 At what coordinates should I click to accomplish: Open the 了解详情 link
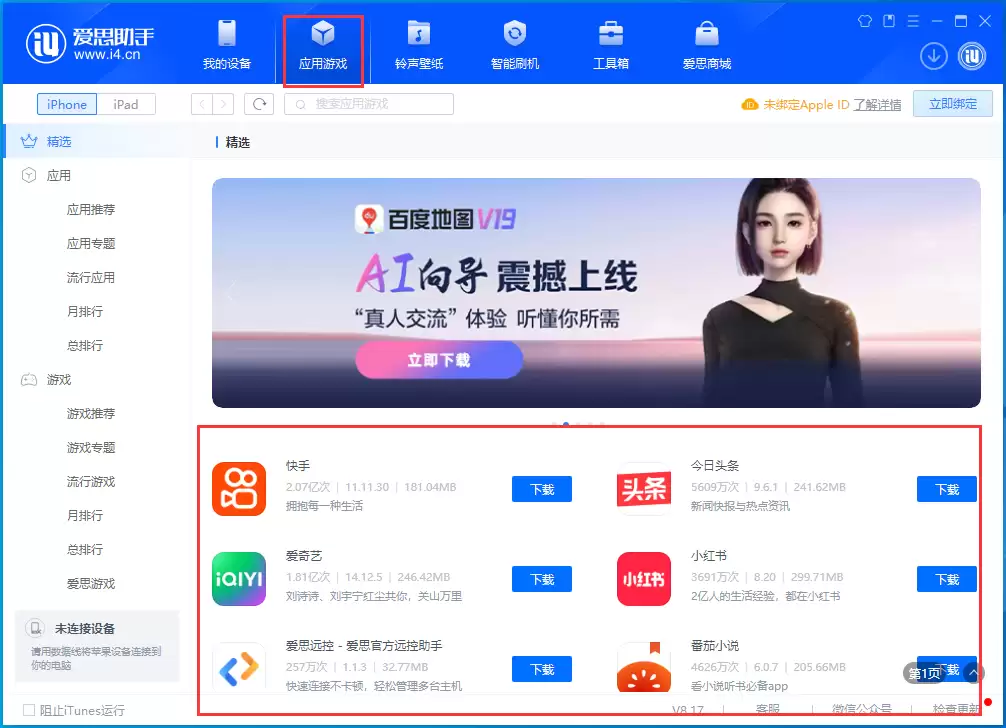click(877, 105)
